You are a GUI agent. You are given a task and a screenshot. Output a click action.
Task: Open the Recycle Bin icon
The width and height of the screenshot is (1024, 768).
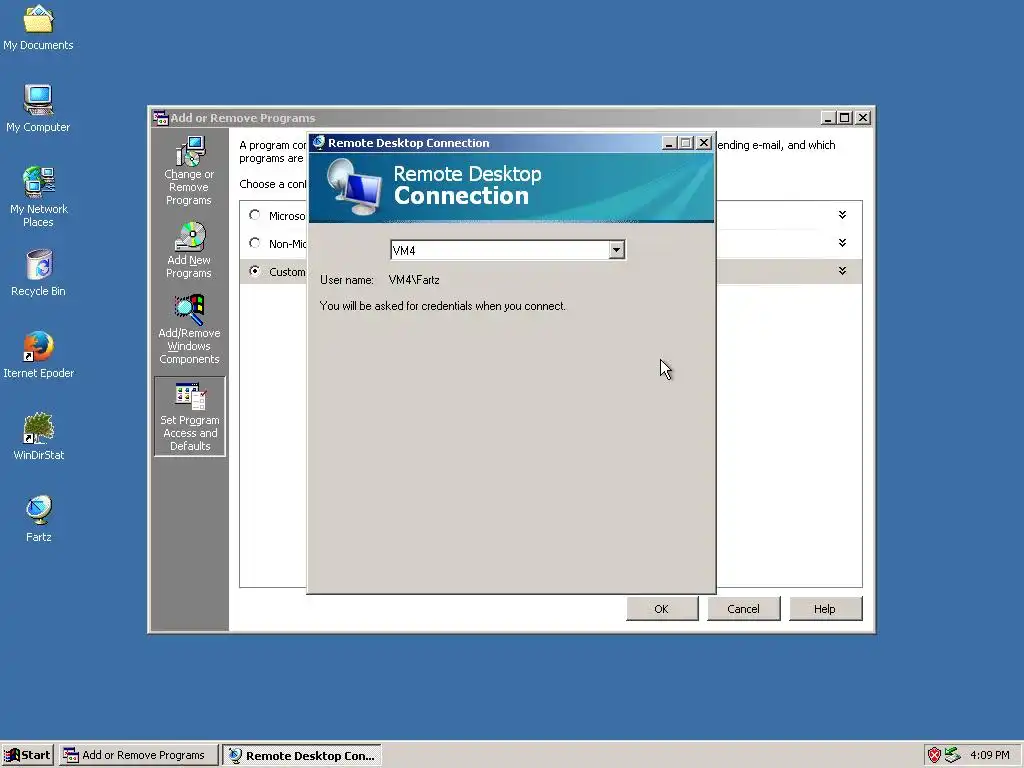click(x=39, y=272)
